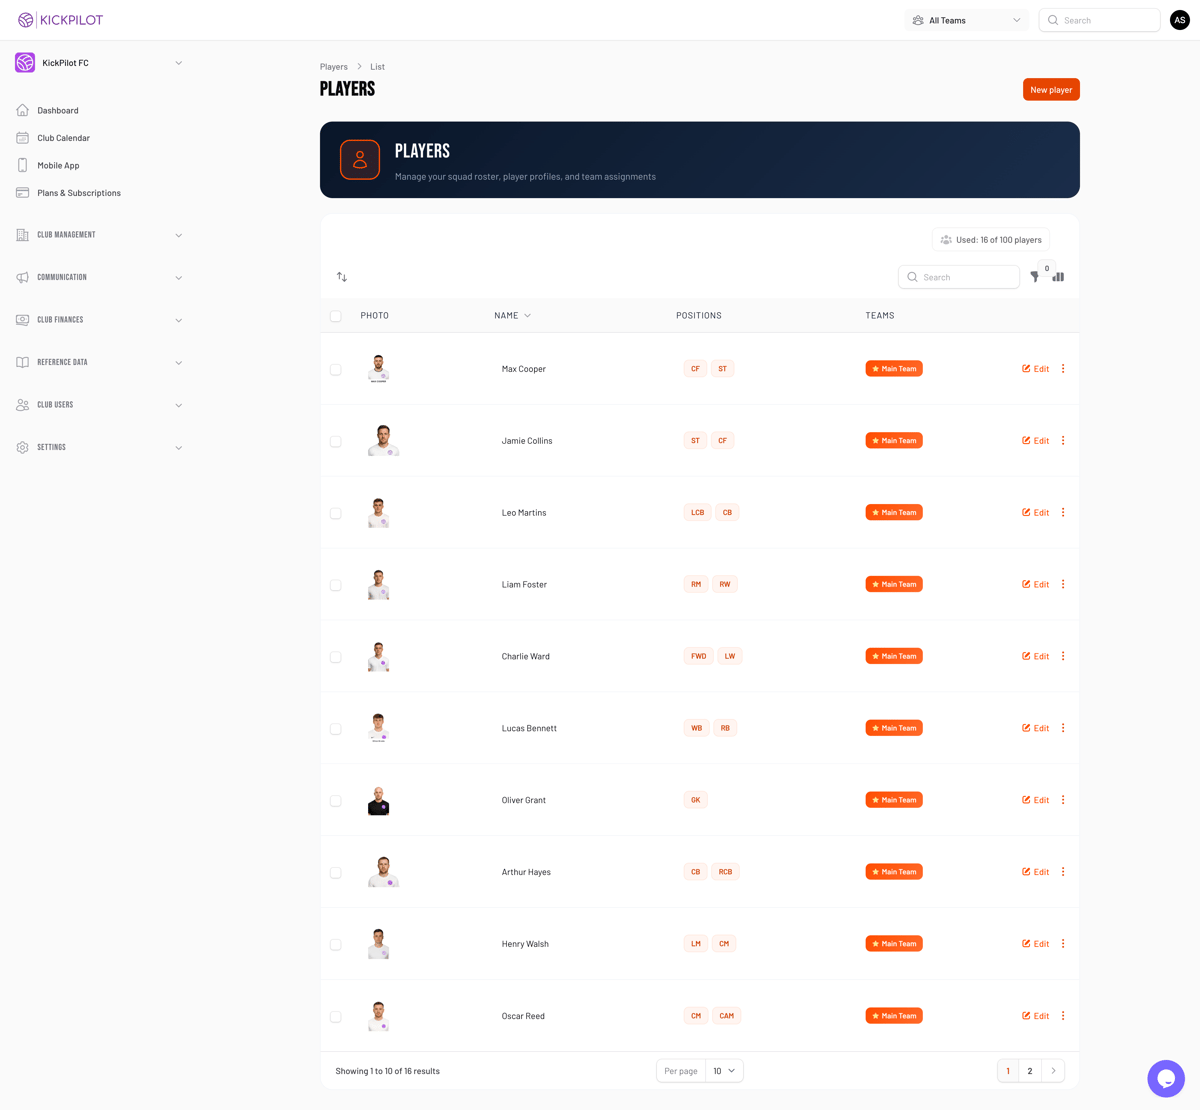
Task: Select Club Calendar in the sidebar
Action: click(x=65, y=137)
